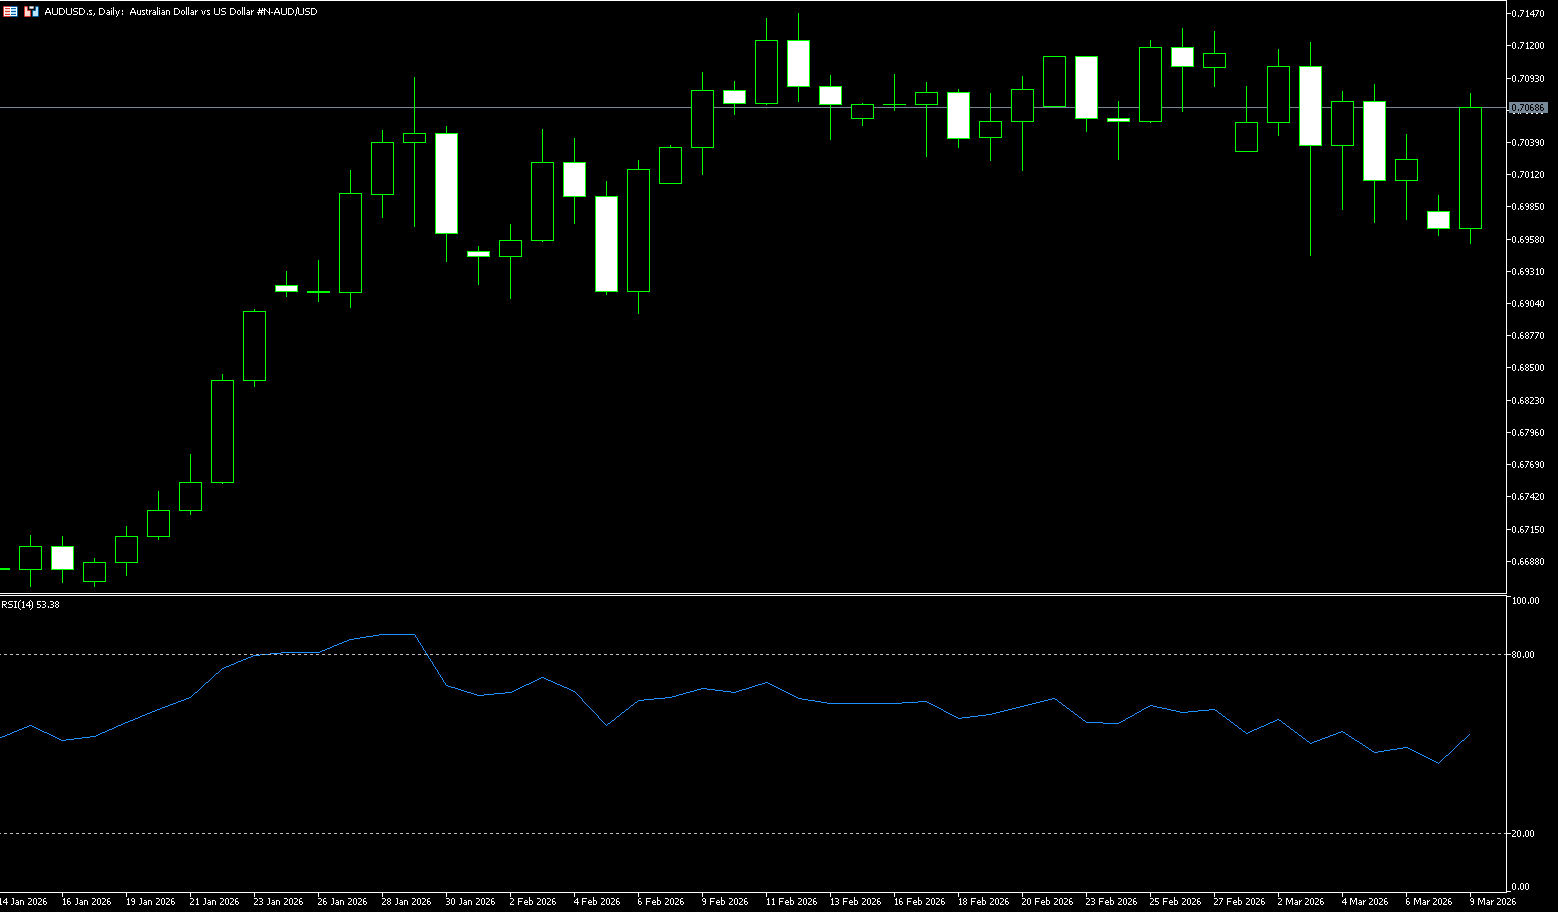The image size is (1558, 912).
Task: Click the 0.71470 price scale label
Action: click(x=1528, y=13)
